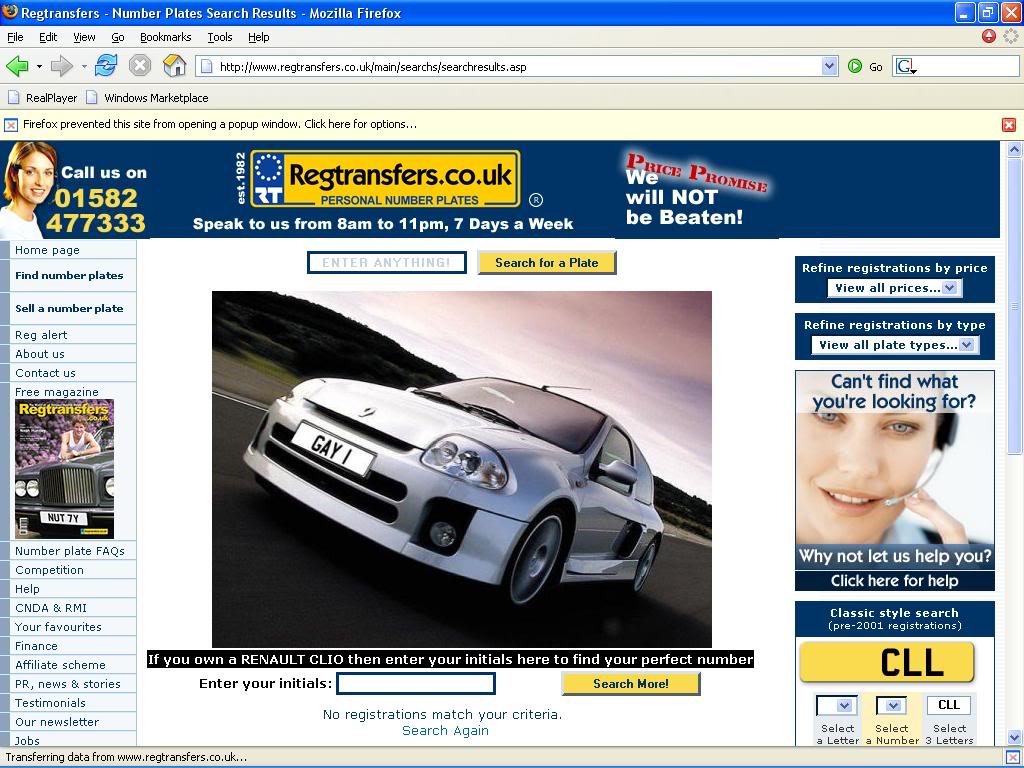
Task: Click the 'Search Again' link
Action: tap(445, 731)
